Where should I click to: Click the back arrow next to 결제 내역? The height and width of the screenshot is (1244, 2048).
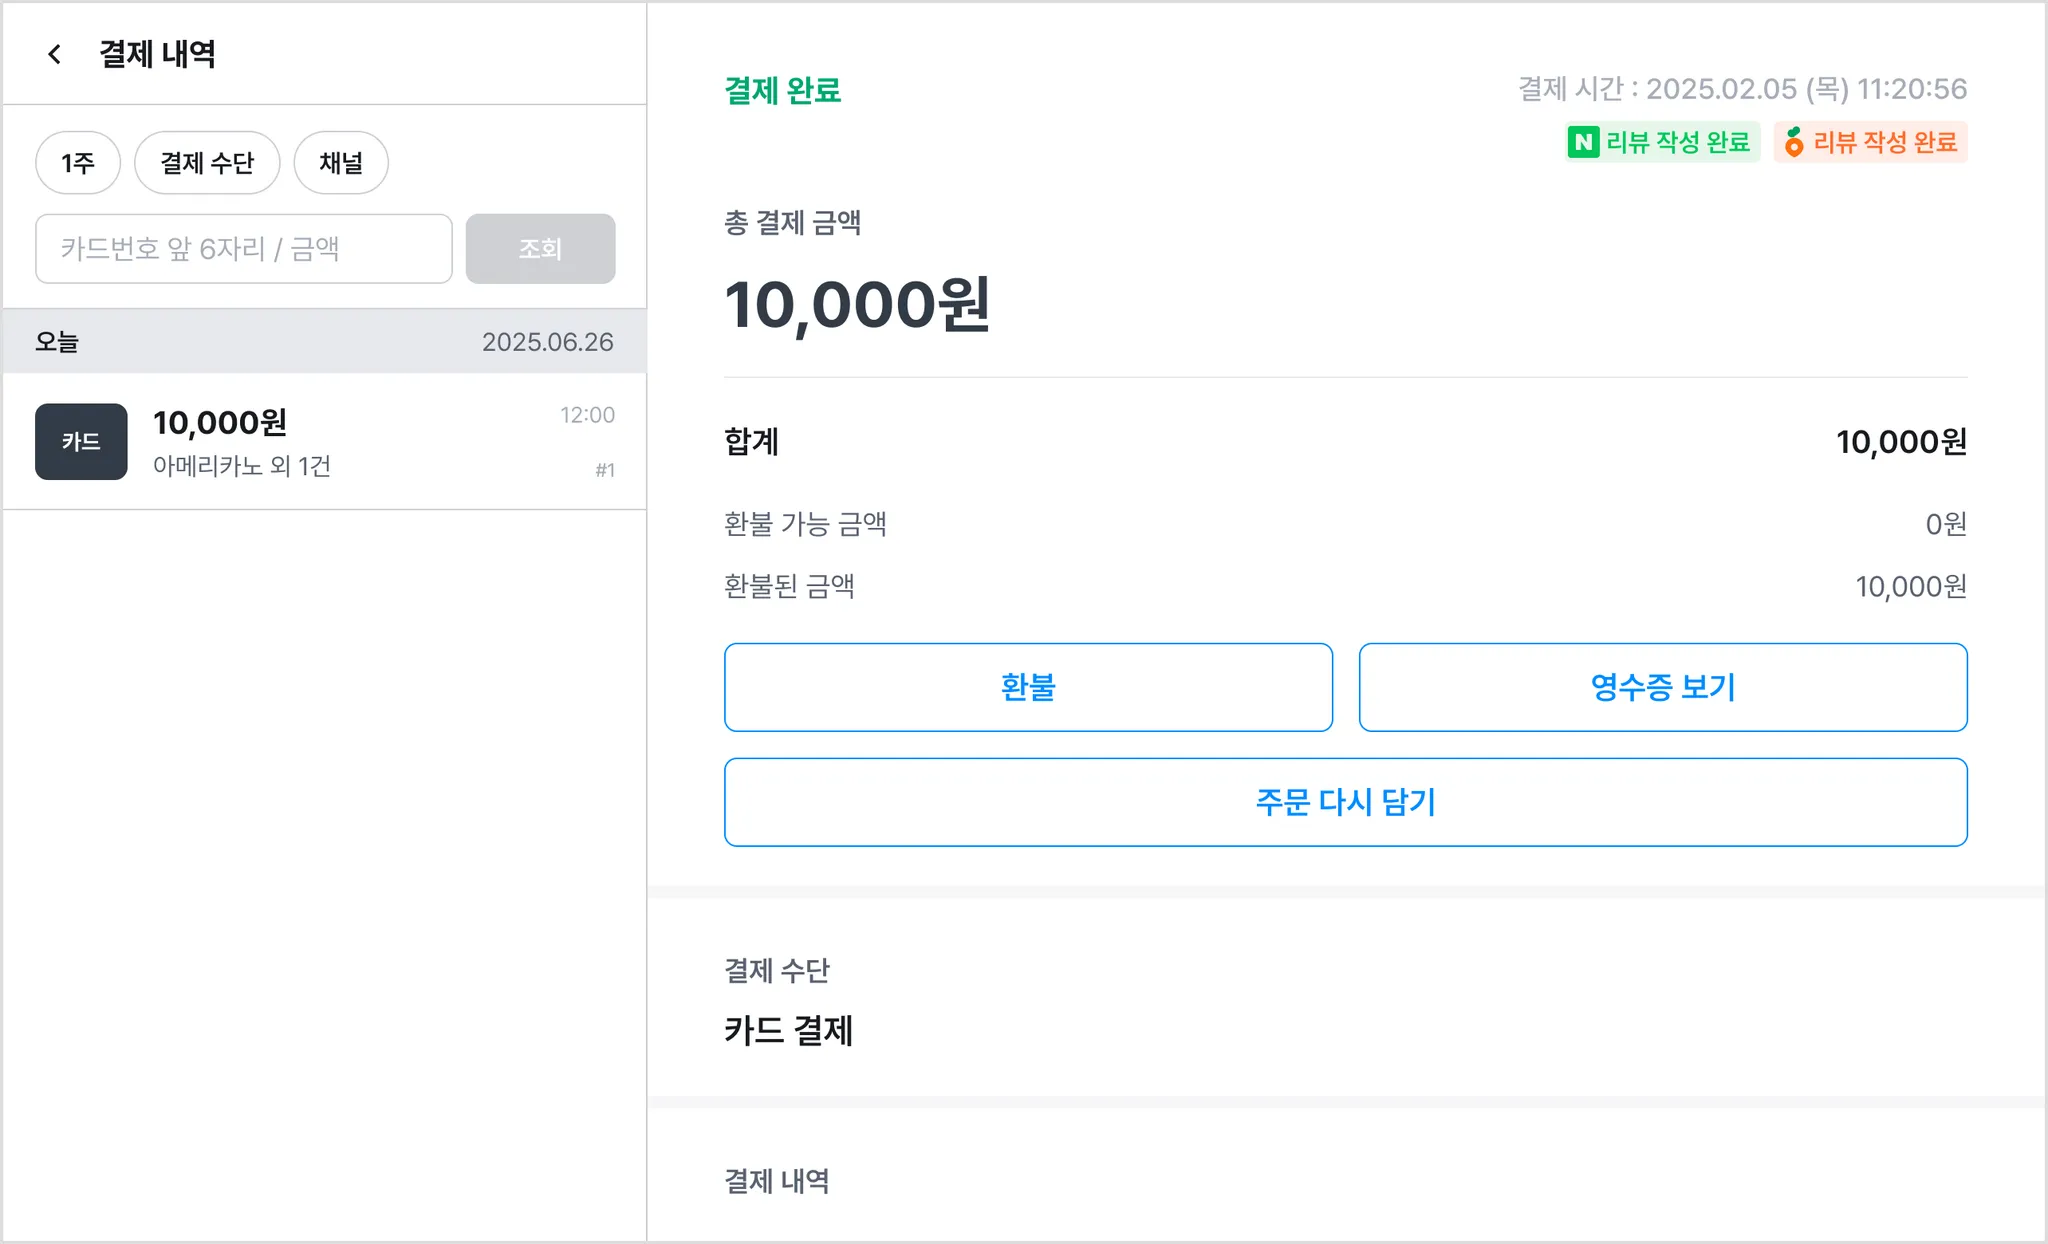[55, 54]
